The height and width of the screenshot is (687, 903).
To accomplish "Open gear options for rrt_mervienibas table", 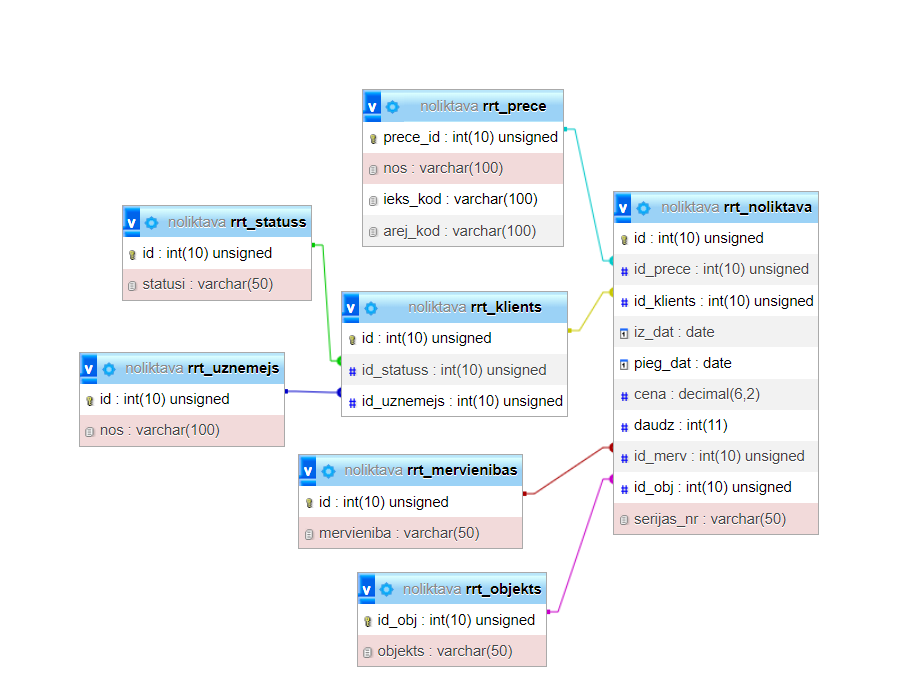I will [328, 470].
